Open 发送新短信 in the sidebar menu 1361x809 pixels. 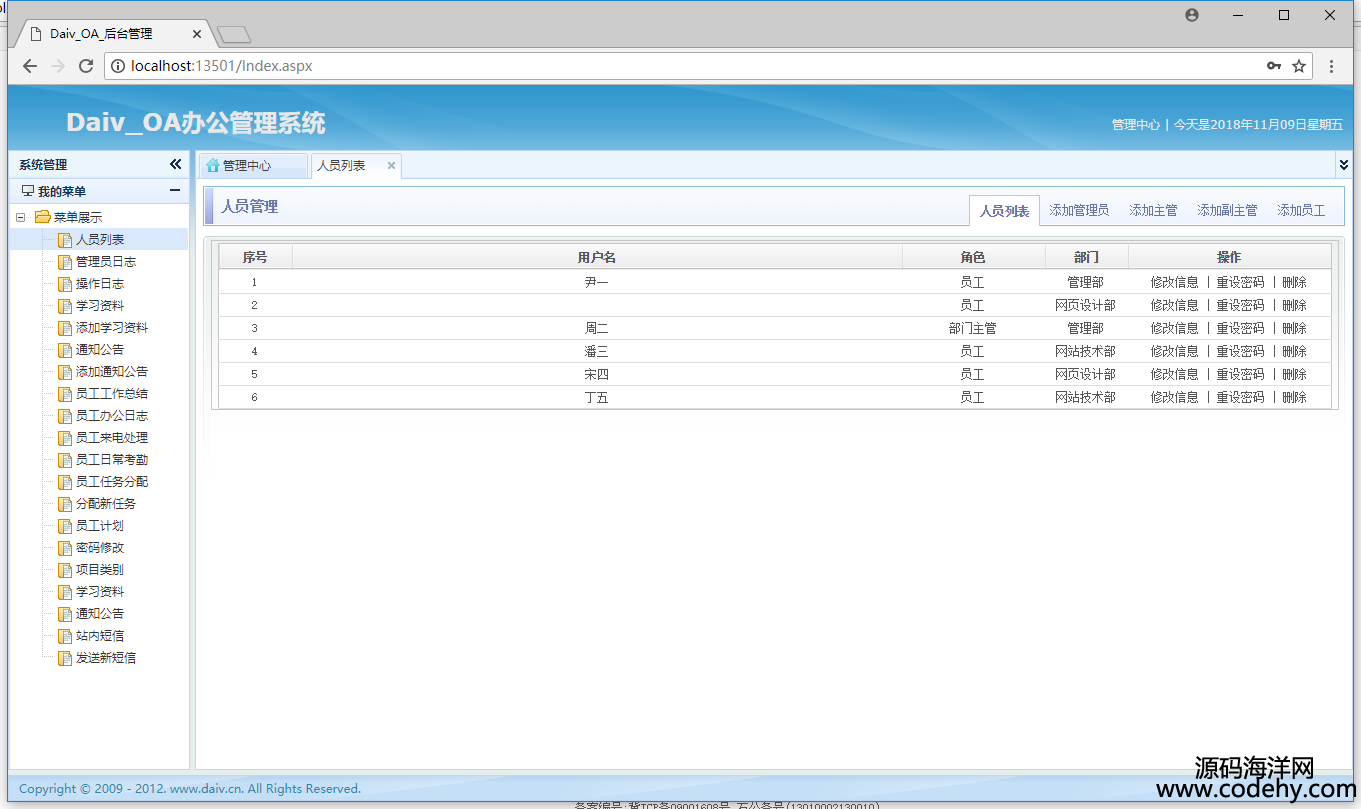[x=105, y=658]
